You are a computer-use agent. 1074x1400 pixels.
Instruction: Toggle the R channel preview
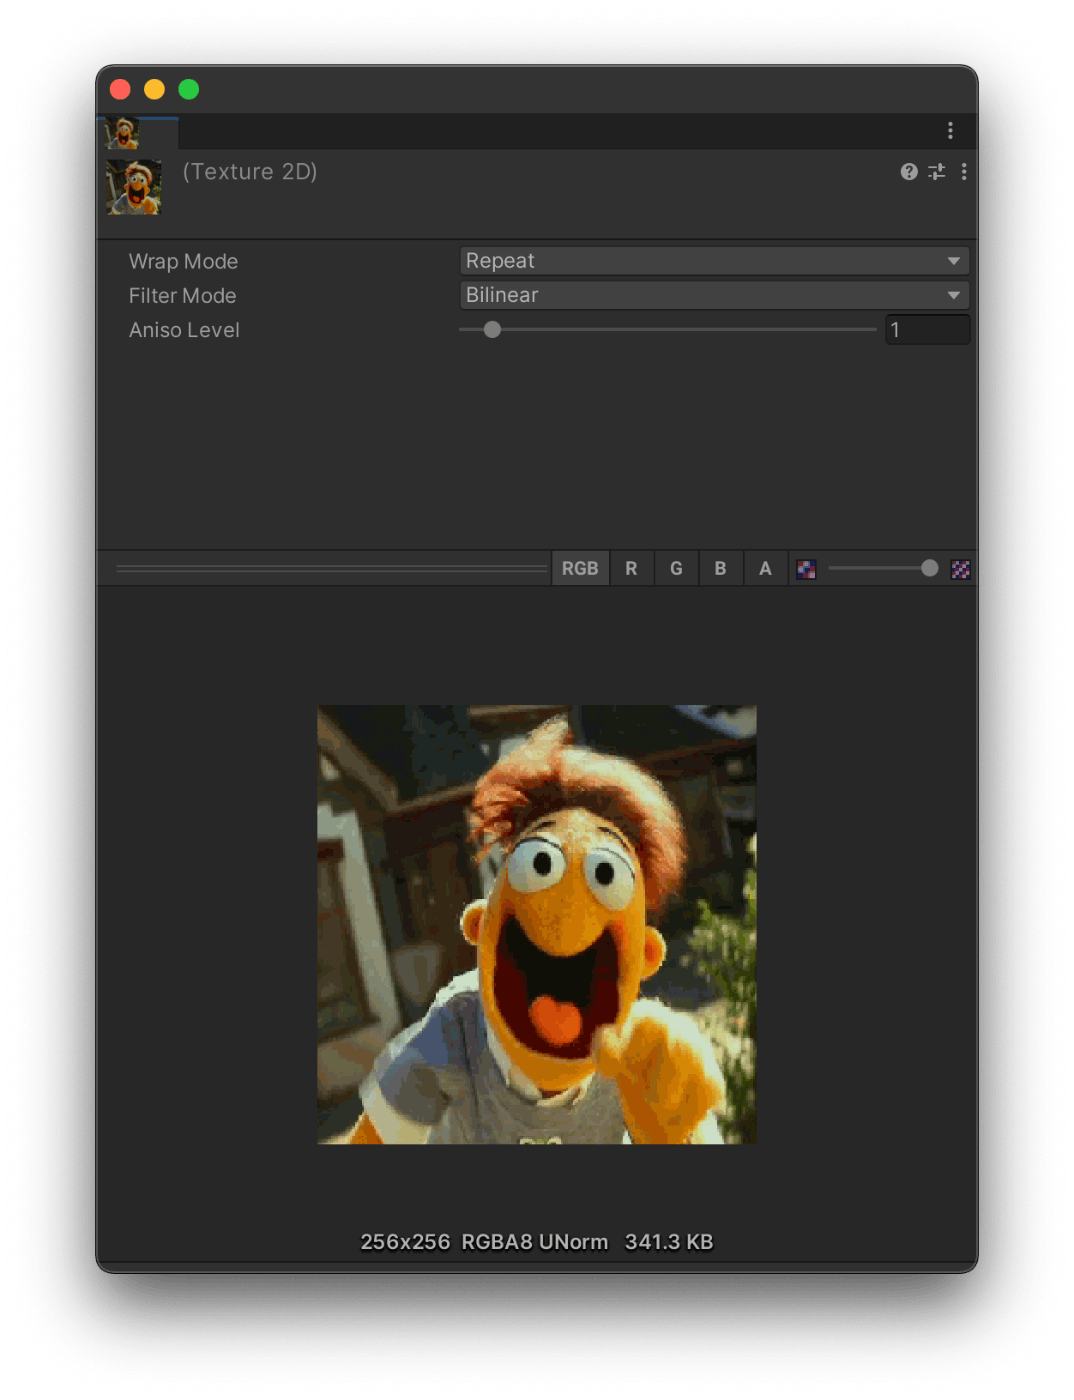(x=631, y=569)
